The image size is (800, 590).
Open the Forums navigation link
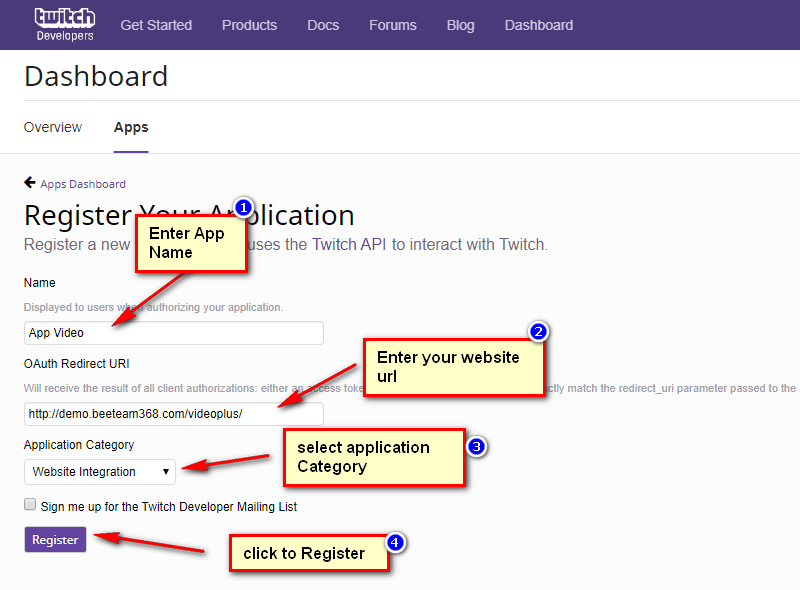tap(393, 25)
